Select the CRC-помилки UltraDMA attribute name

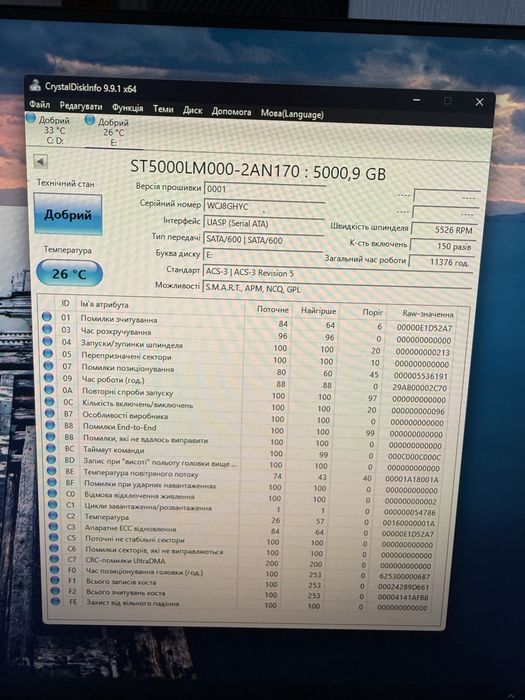(125, 560)
